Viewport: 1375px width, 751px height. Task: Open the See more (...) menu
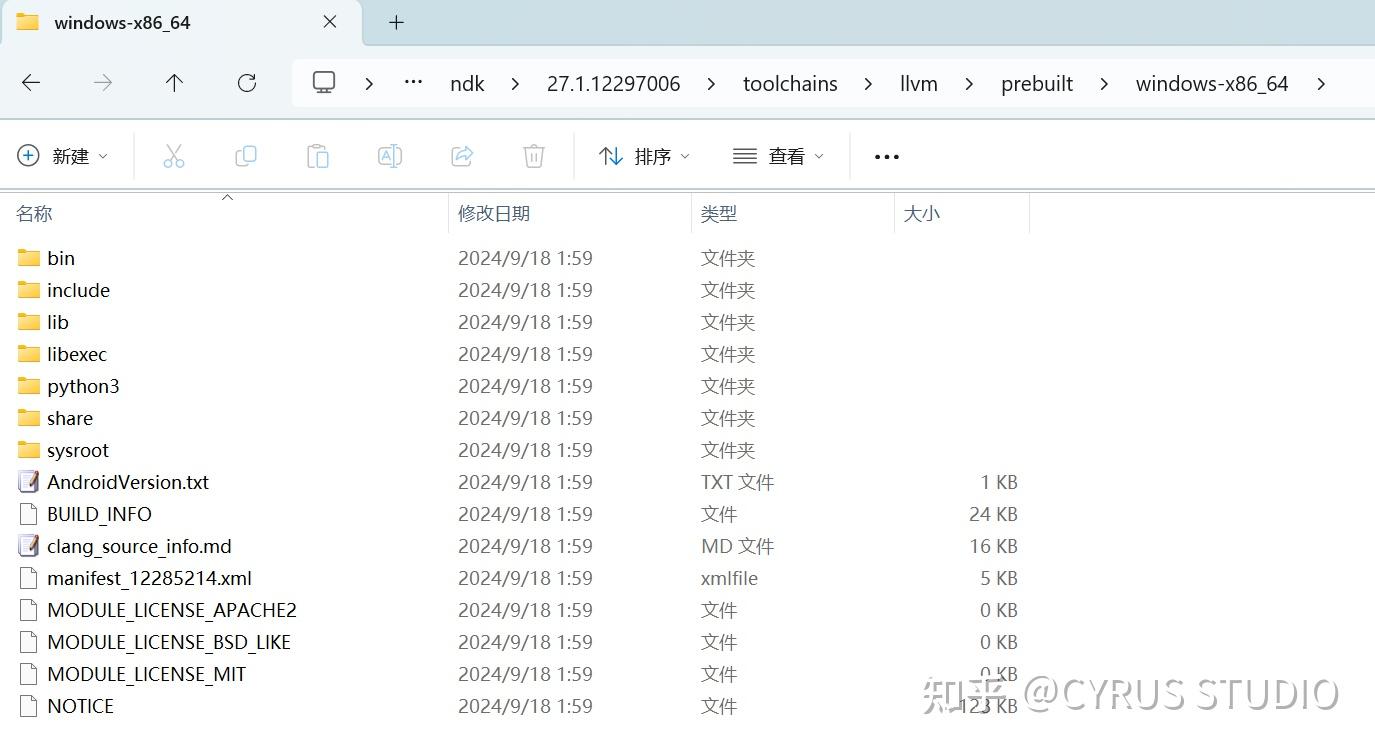886,156
